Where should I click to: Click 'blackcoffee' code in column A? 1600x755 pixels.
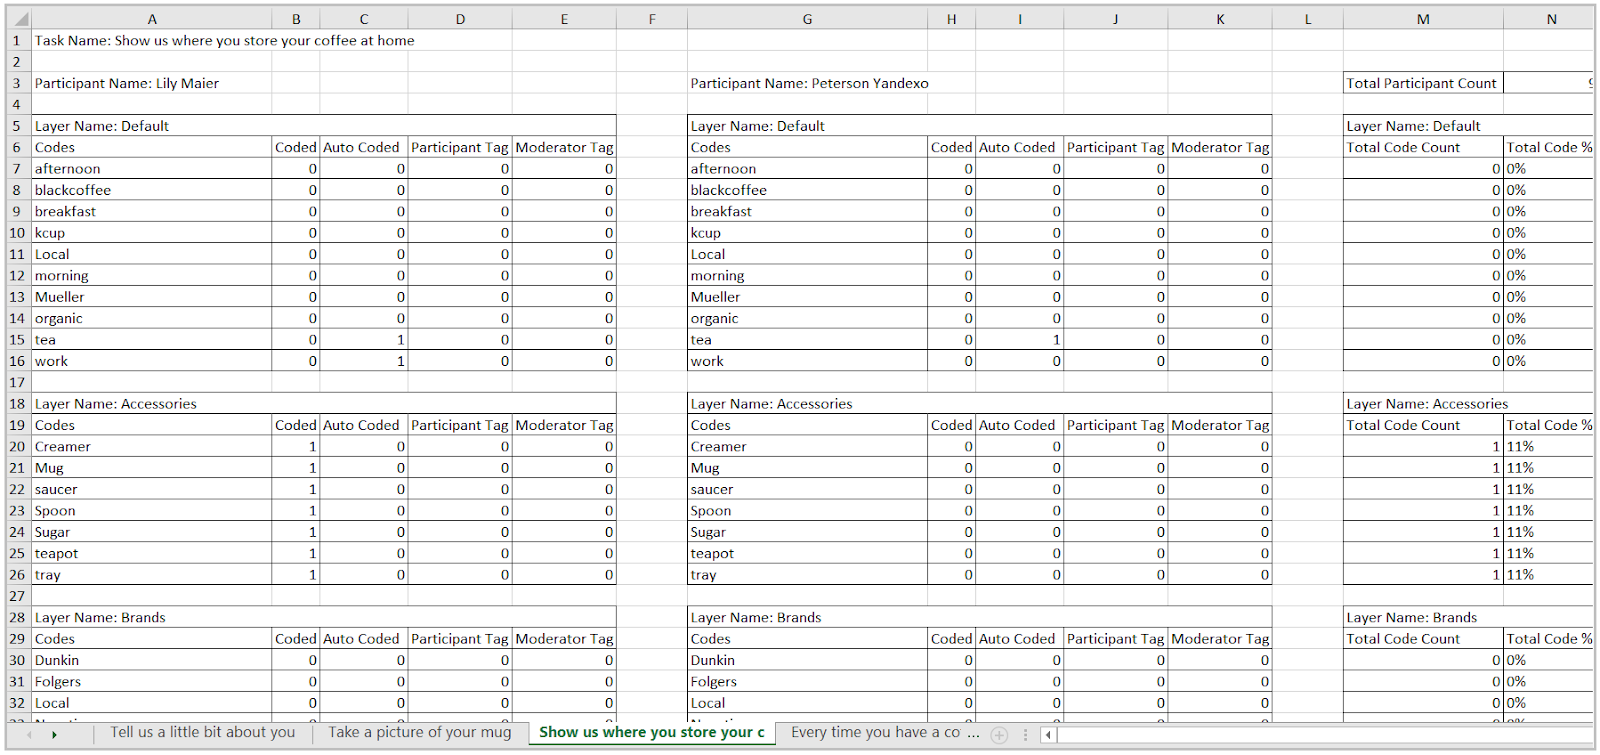click(152, 190)
